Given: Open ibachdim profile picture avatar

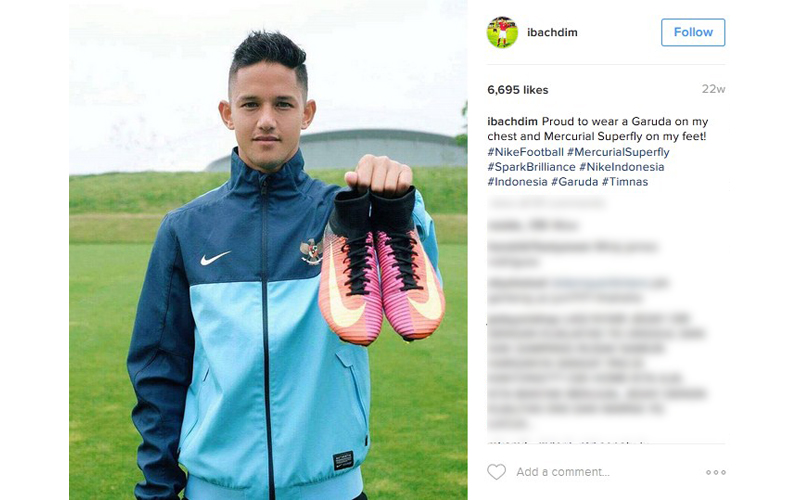Looking at the screenshot, I should pyautogui.click(x=503, y=32).
